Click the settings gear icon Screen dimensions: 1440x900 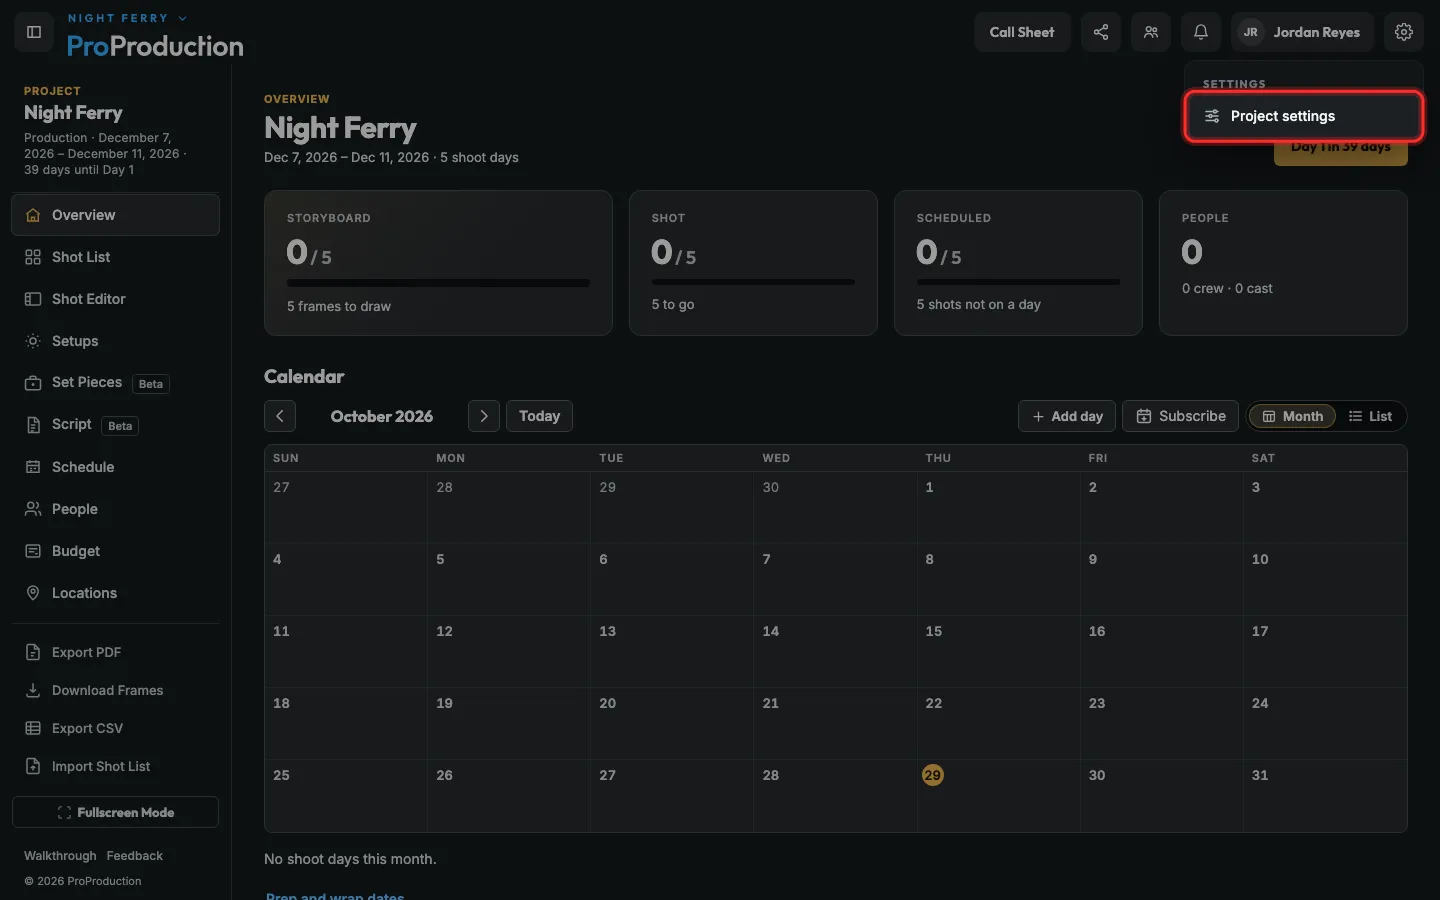coord(1404,32)
